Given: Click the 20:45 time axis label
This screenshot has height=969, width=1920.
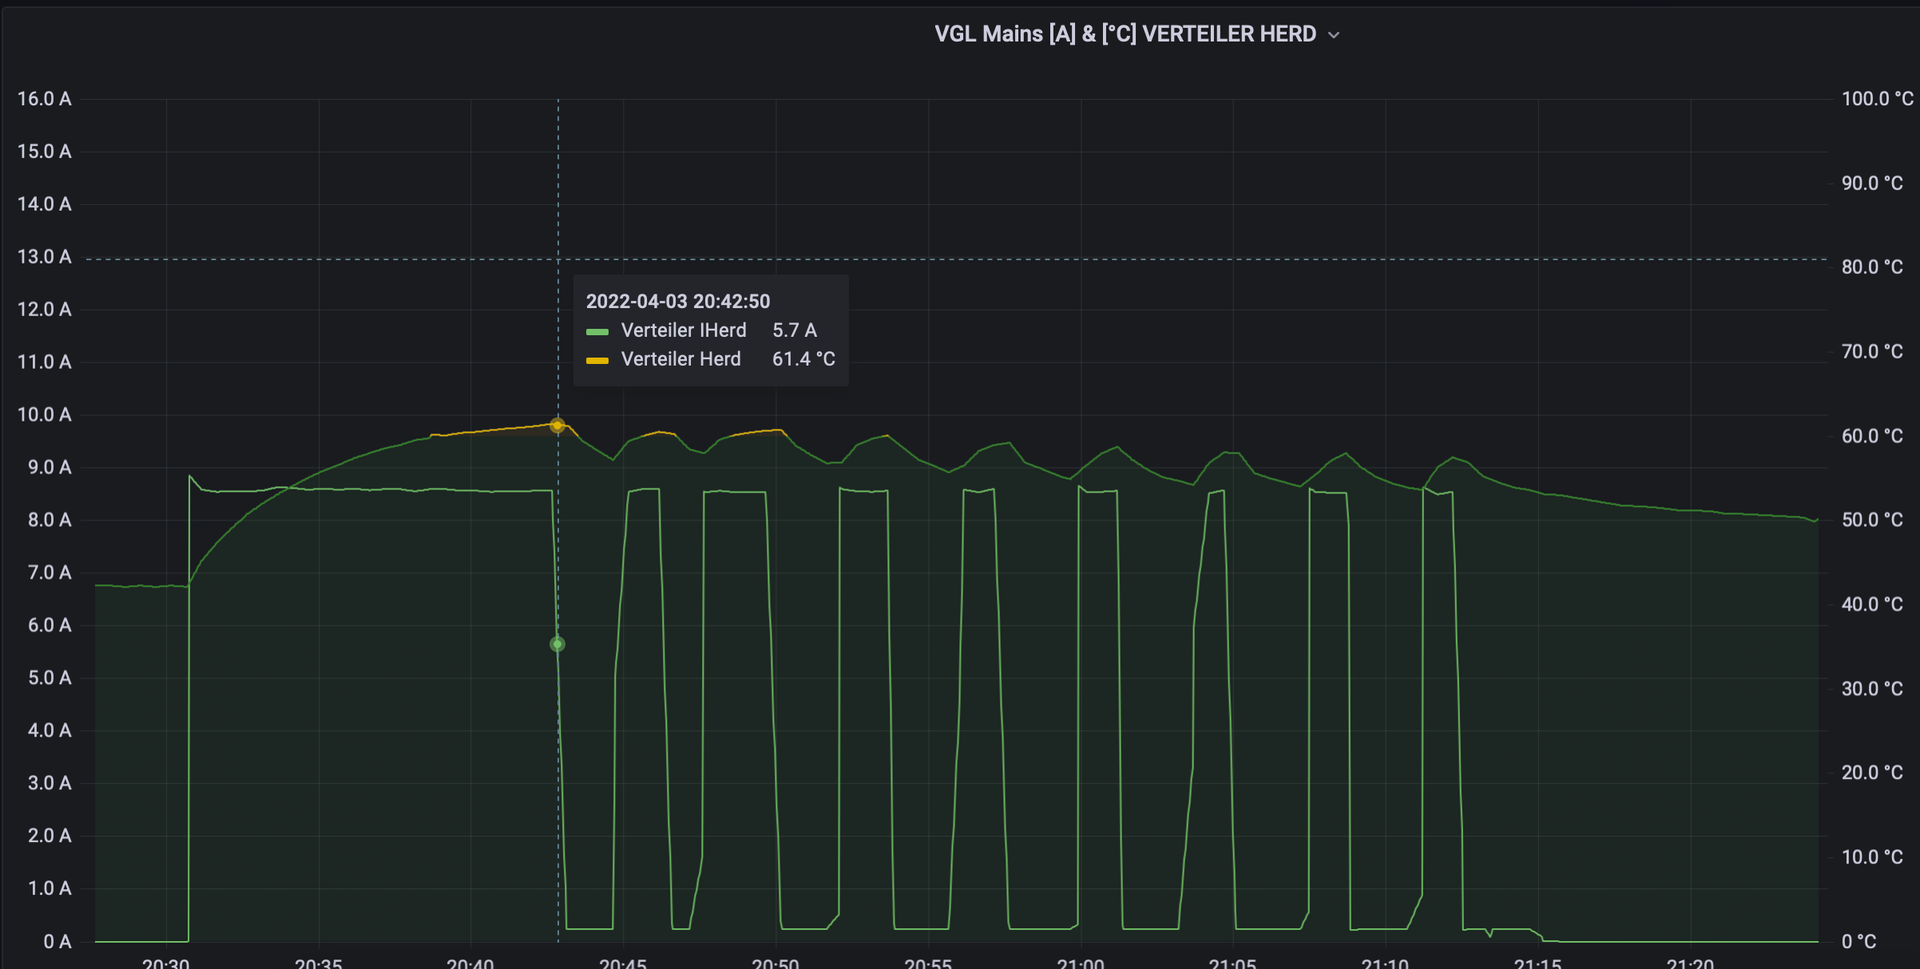Looking at the screenshot, I should [622, 962].
